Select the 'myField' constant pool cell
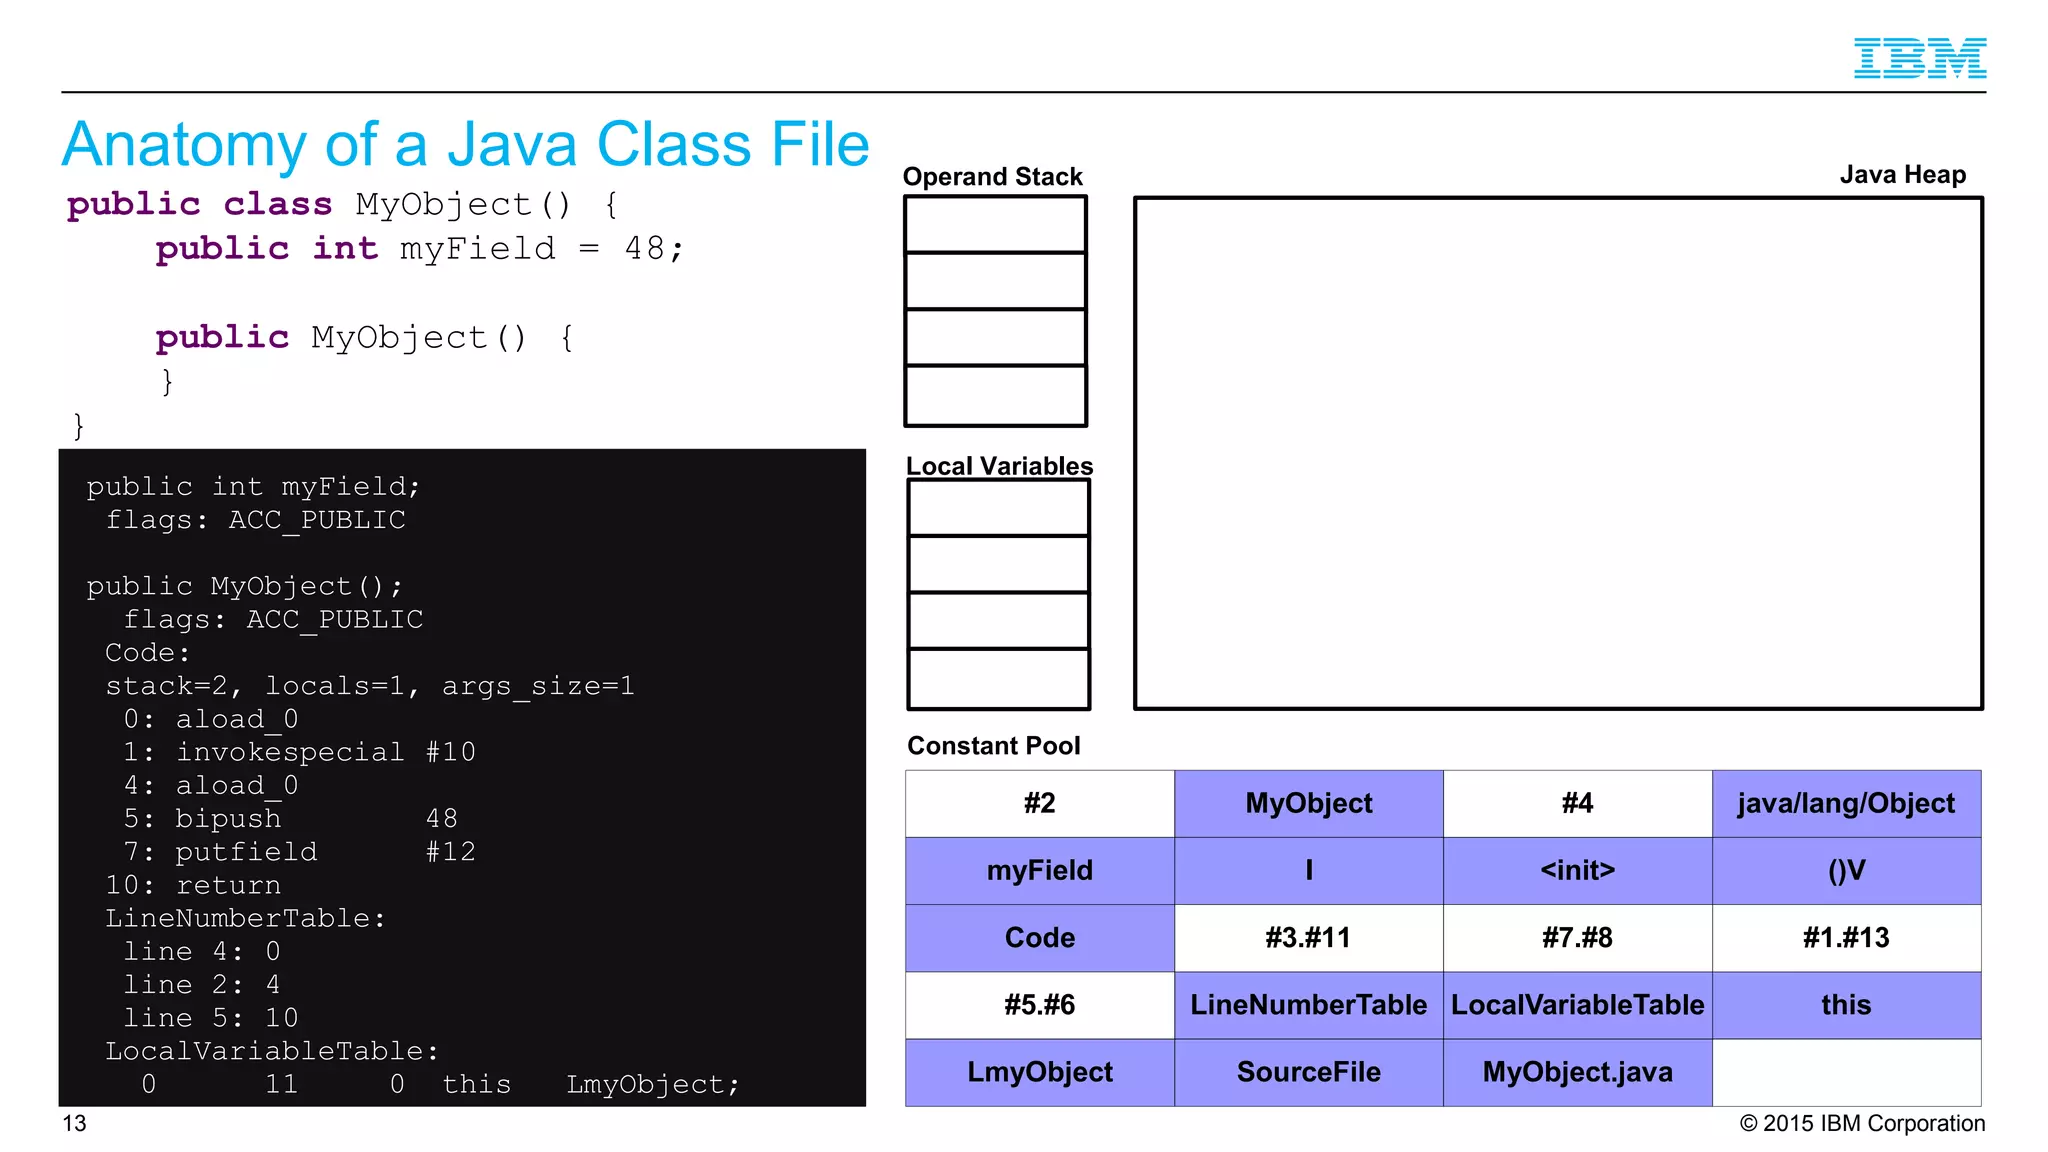Screen dimensions: 2048x1152 click(x=1040, y=871)
